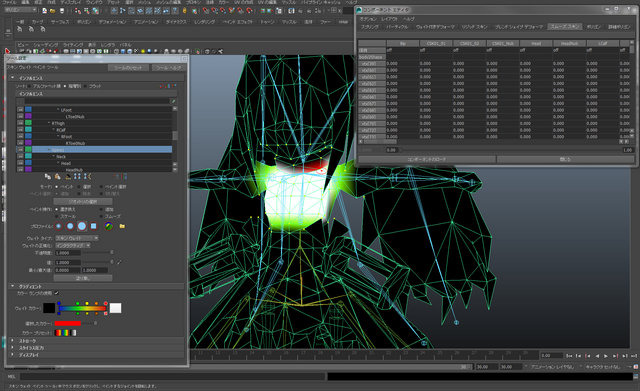Select the Paint mode radio button
Viewport: 640px width, 391px height.
tap(57, 187)
